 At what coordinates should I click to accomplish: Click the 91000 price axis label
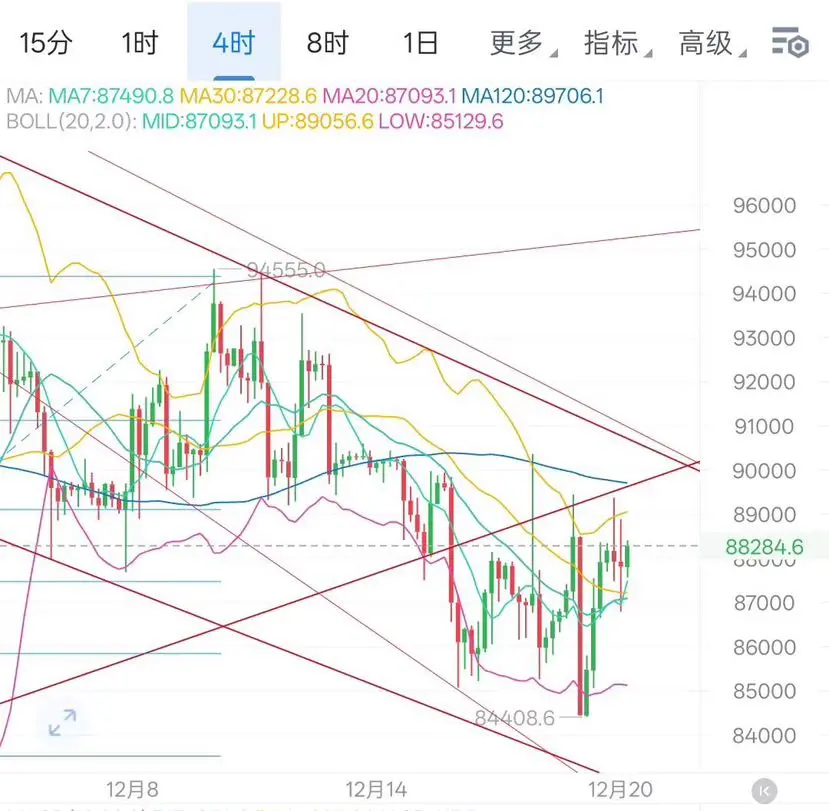pos(764,426)
